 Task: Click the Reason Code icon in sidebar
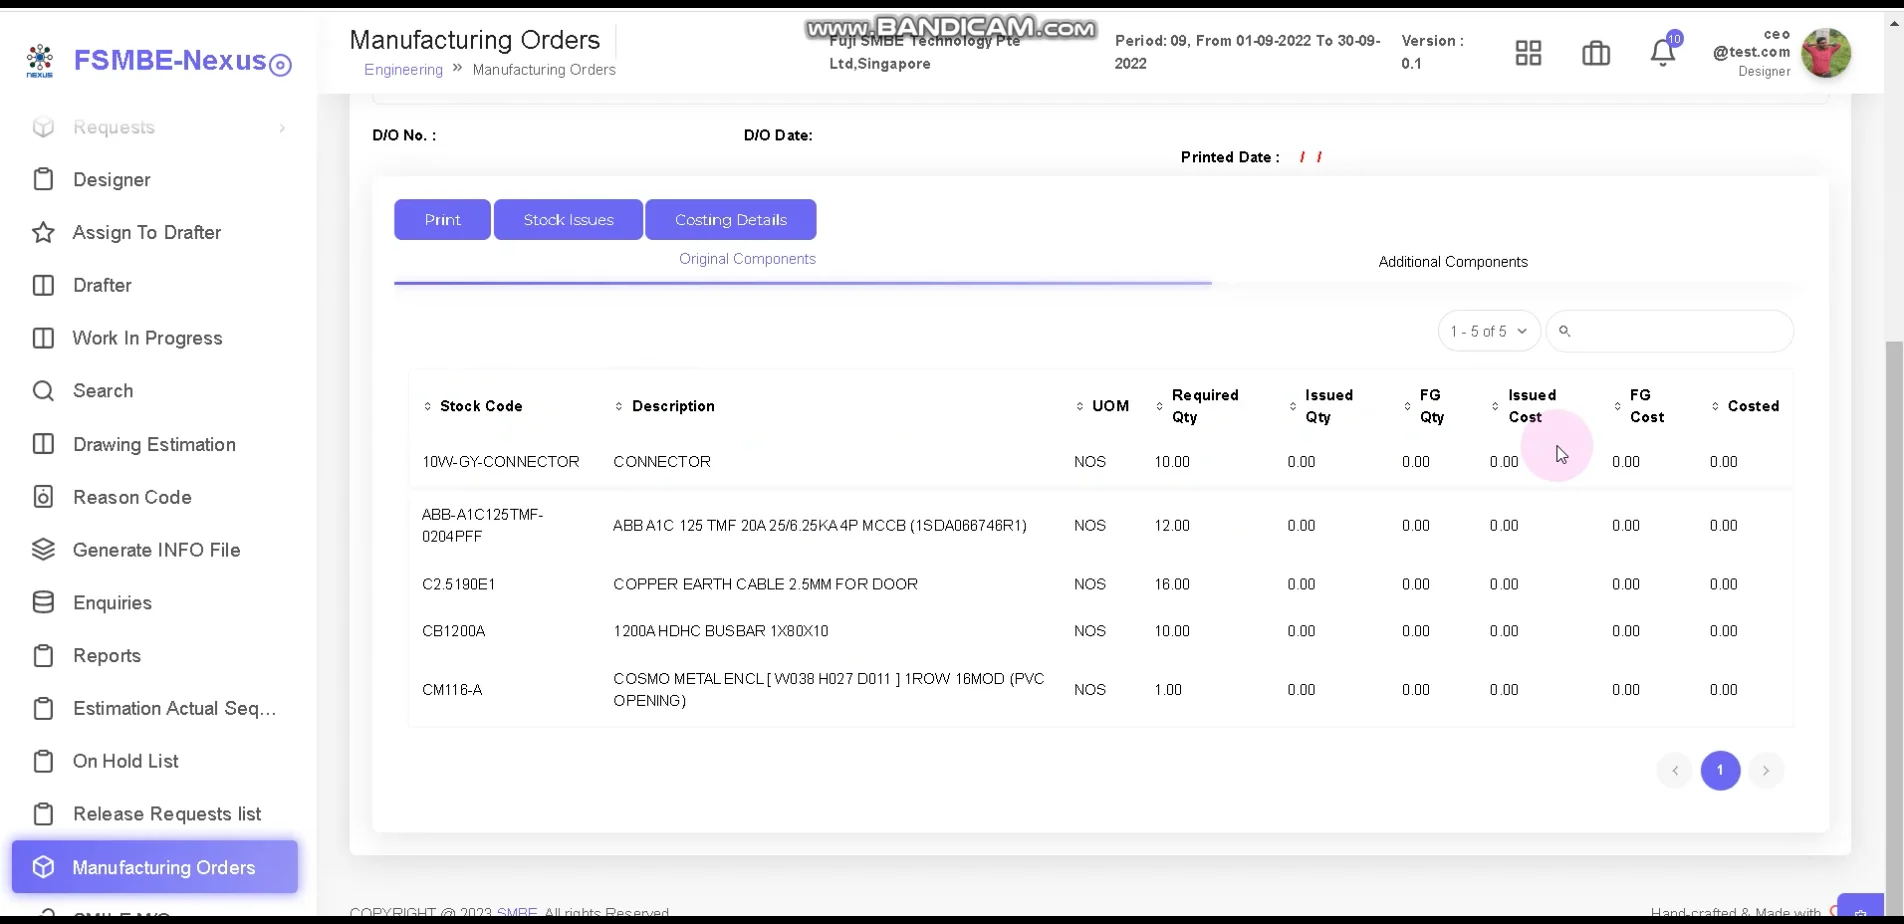(43, 497)
